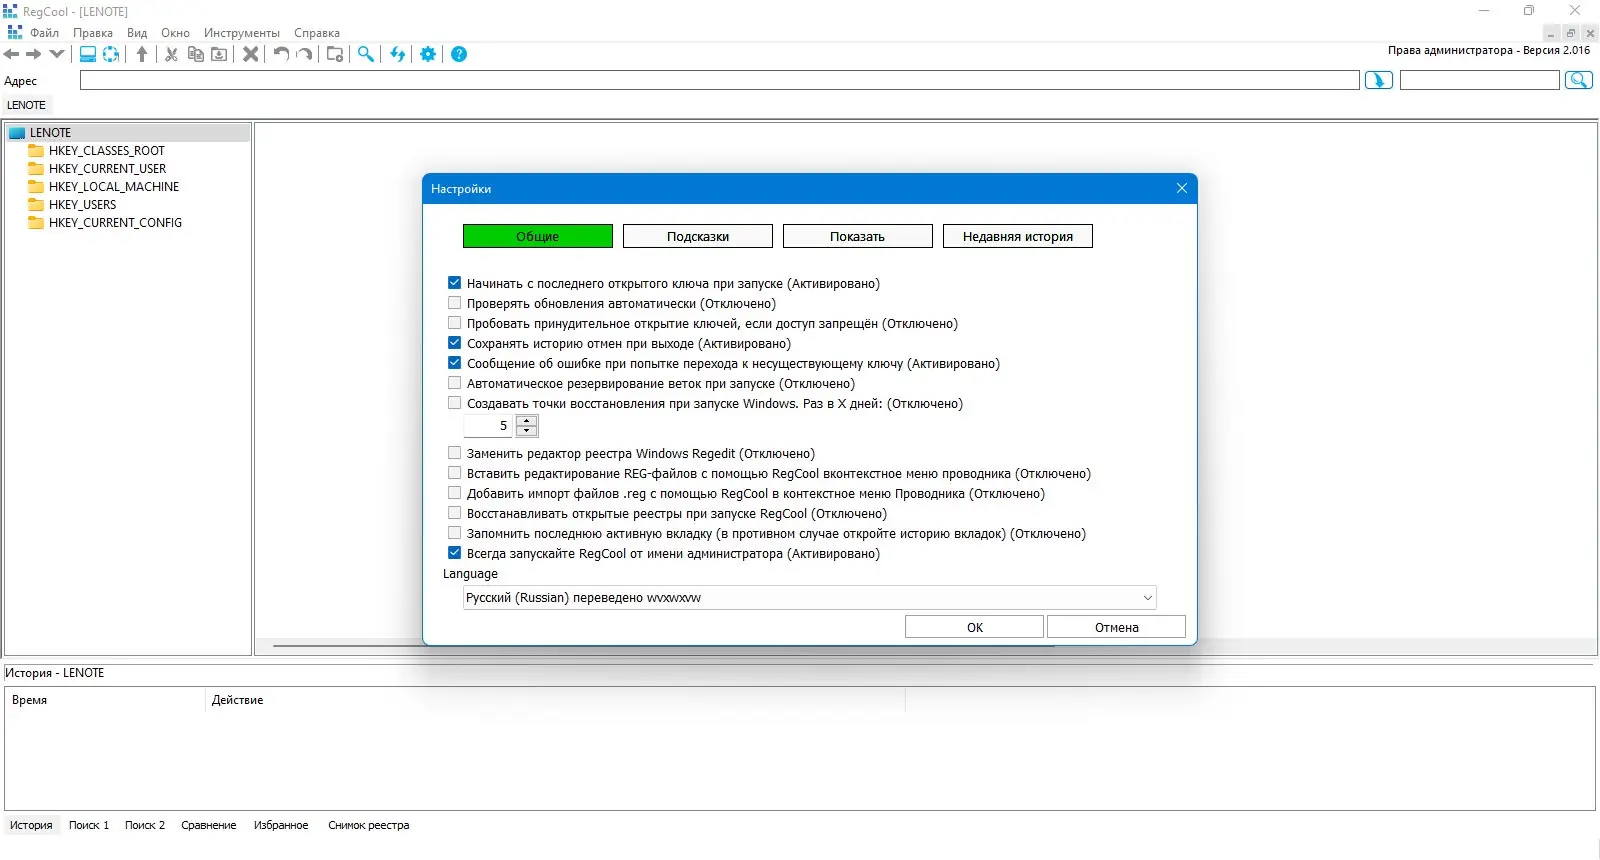Switch to the Подсказки settings tab
The image size is (1600, 860).
(x=698, y=236)
